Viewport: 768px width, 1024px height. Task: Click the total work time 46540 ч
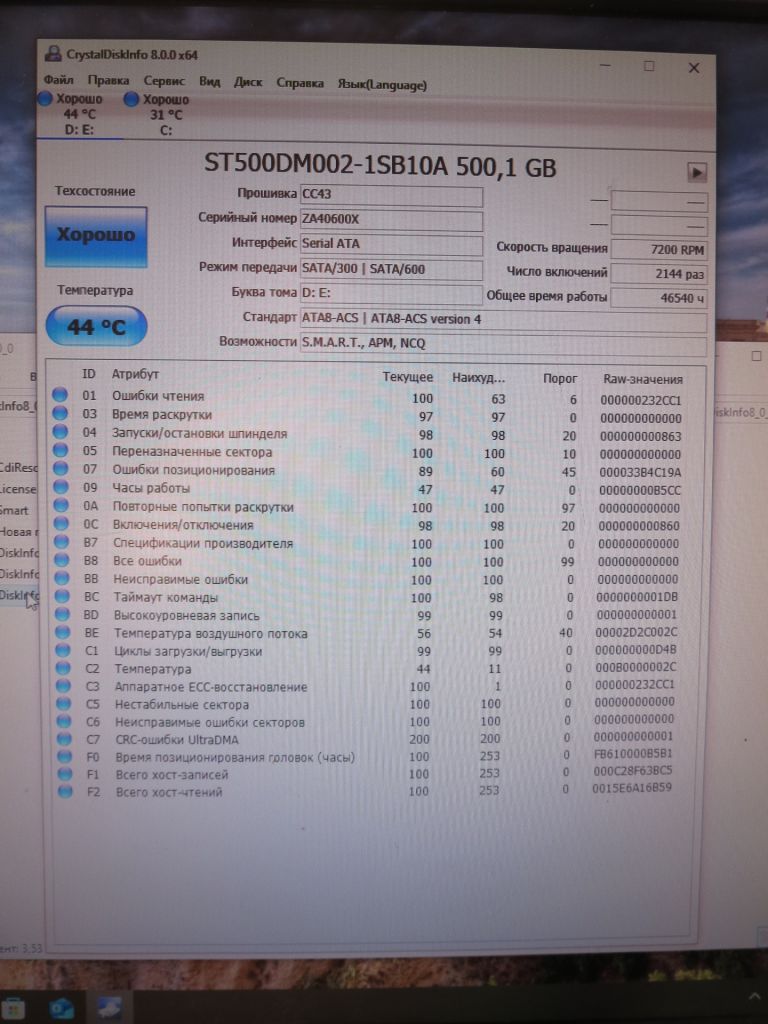click(658, 298)
